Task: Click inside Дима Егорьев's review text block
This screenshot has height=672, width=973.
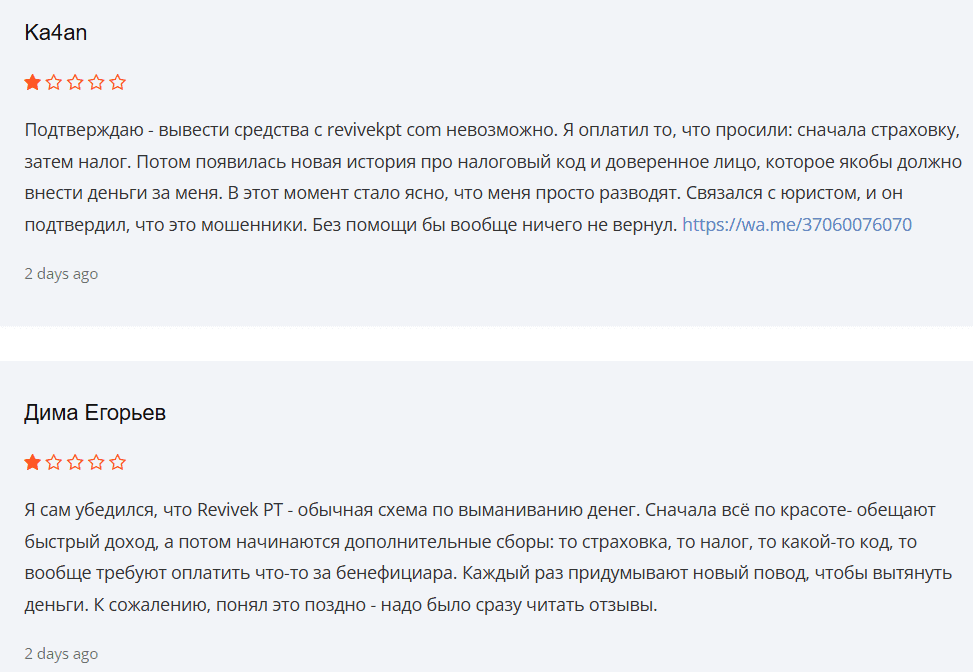Action: (x=480, y=555)
